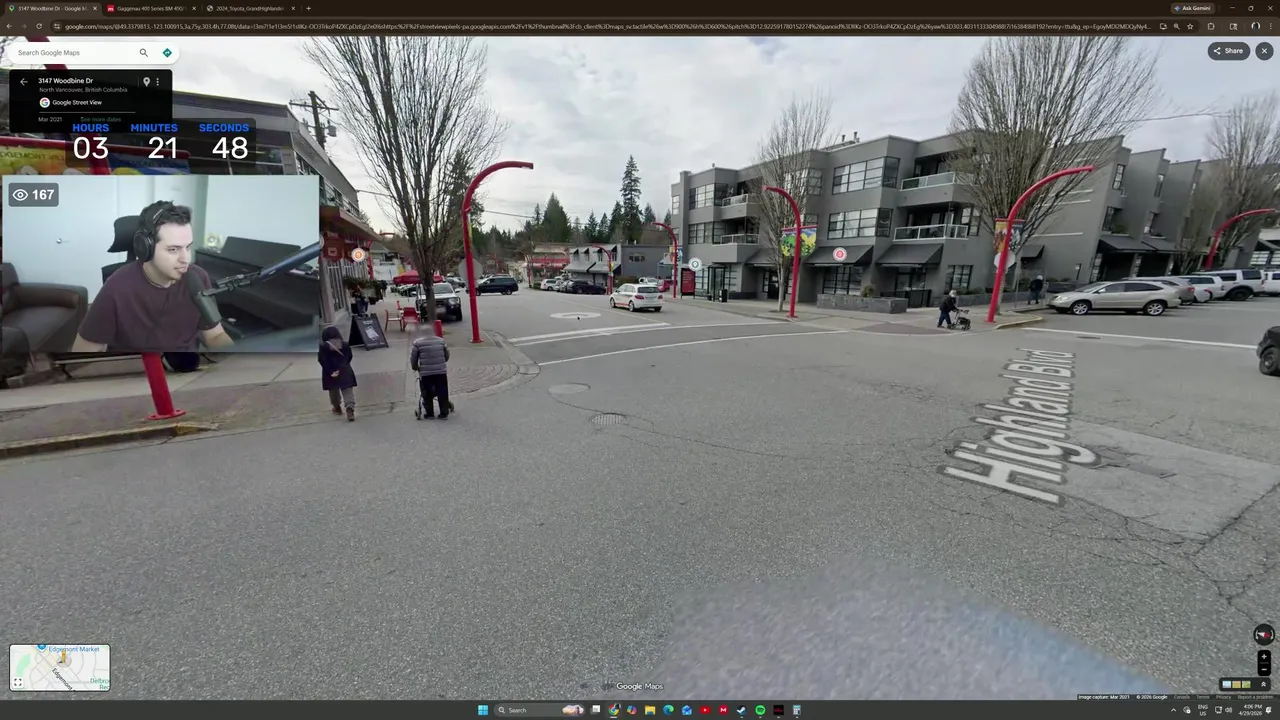Open the three-dot options beside address
This screenshot has height=720, width=1280.
click(157, 82)
